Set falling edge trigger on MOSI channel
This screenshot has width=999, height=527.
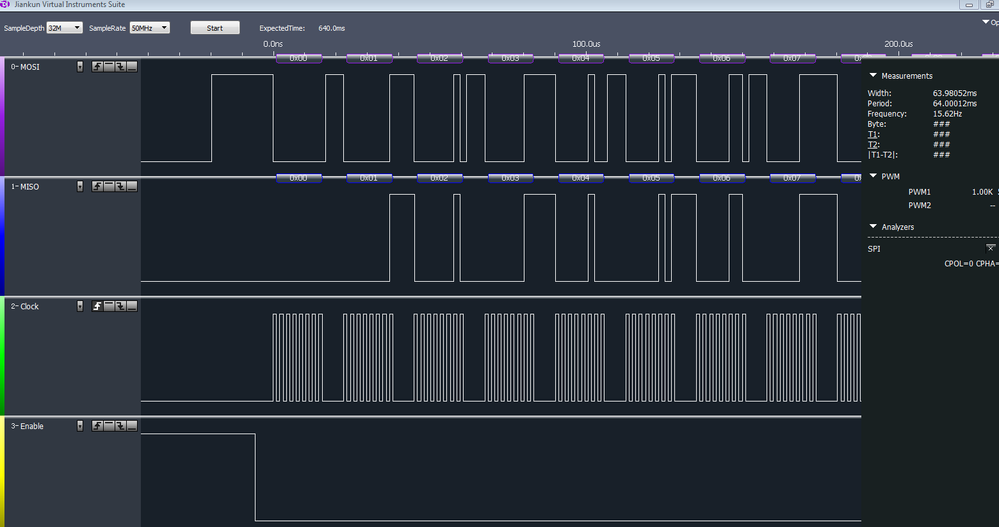click(120, 66)
